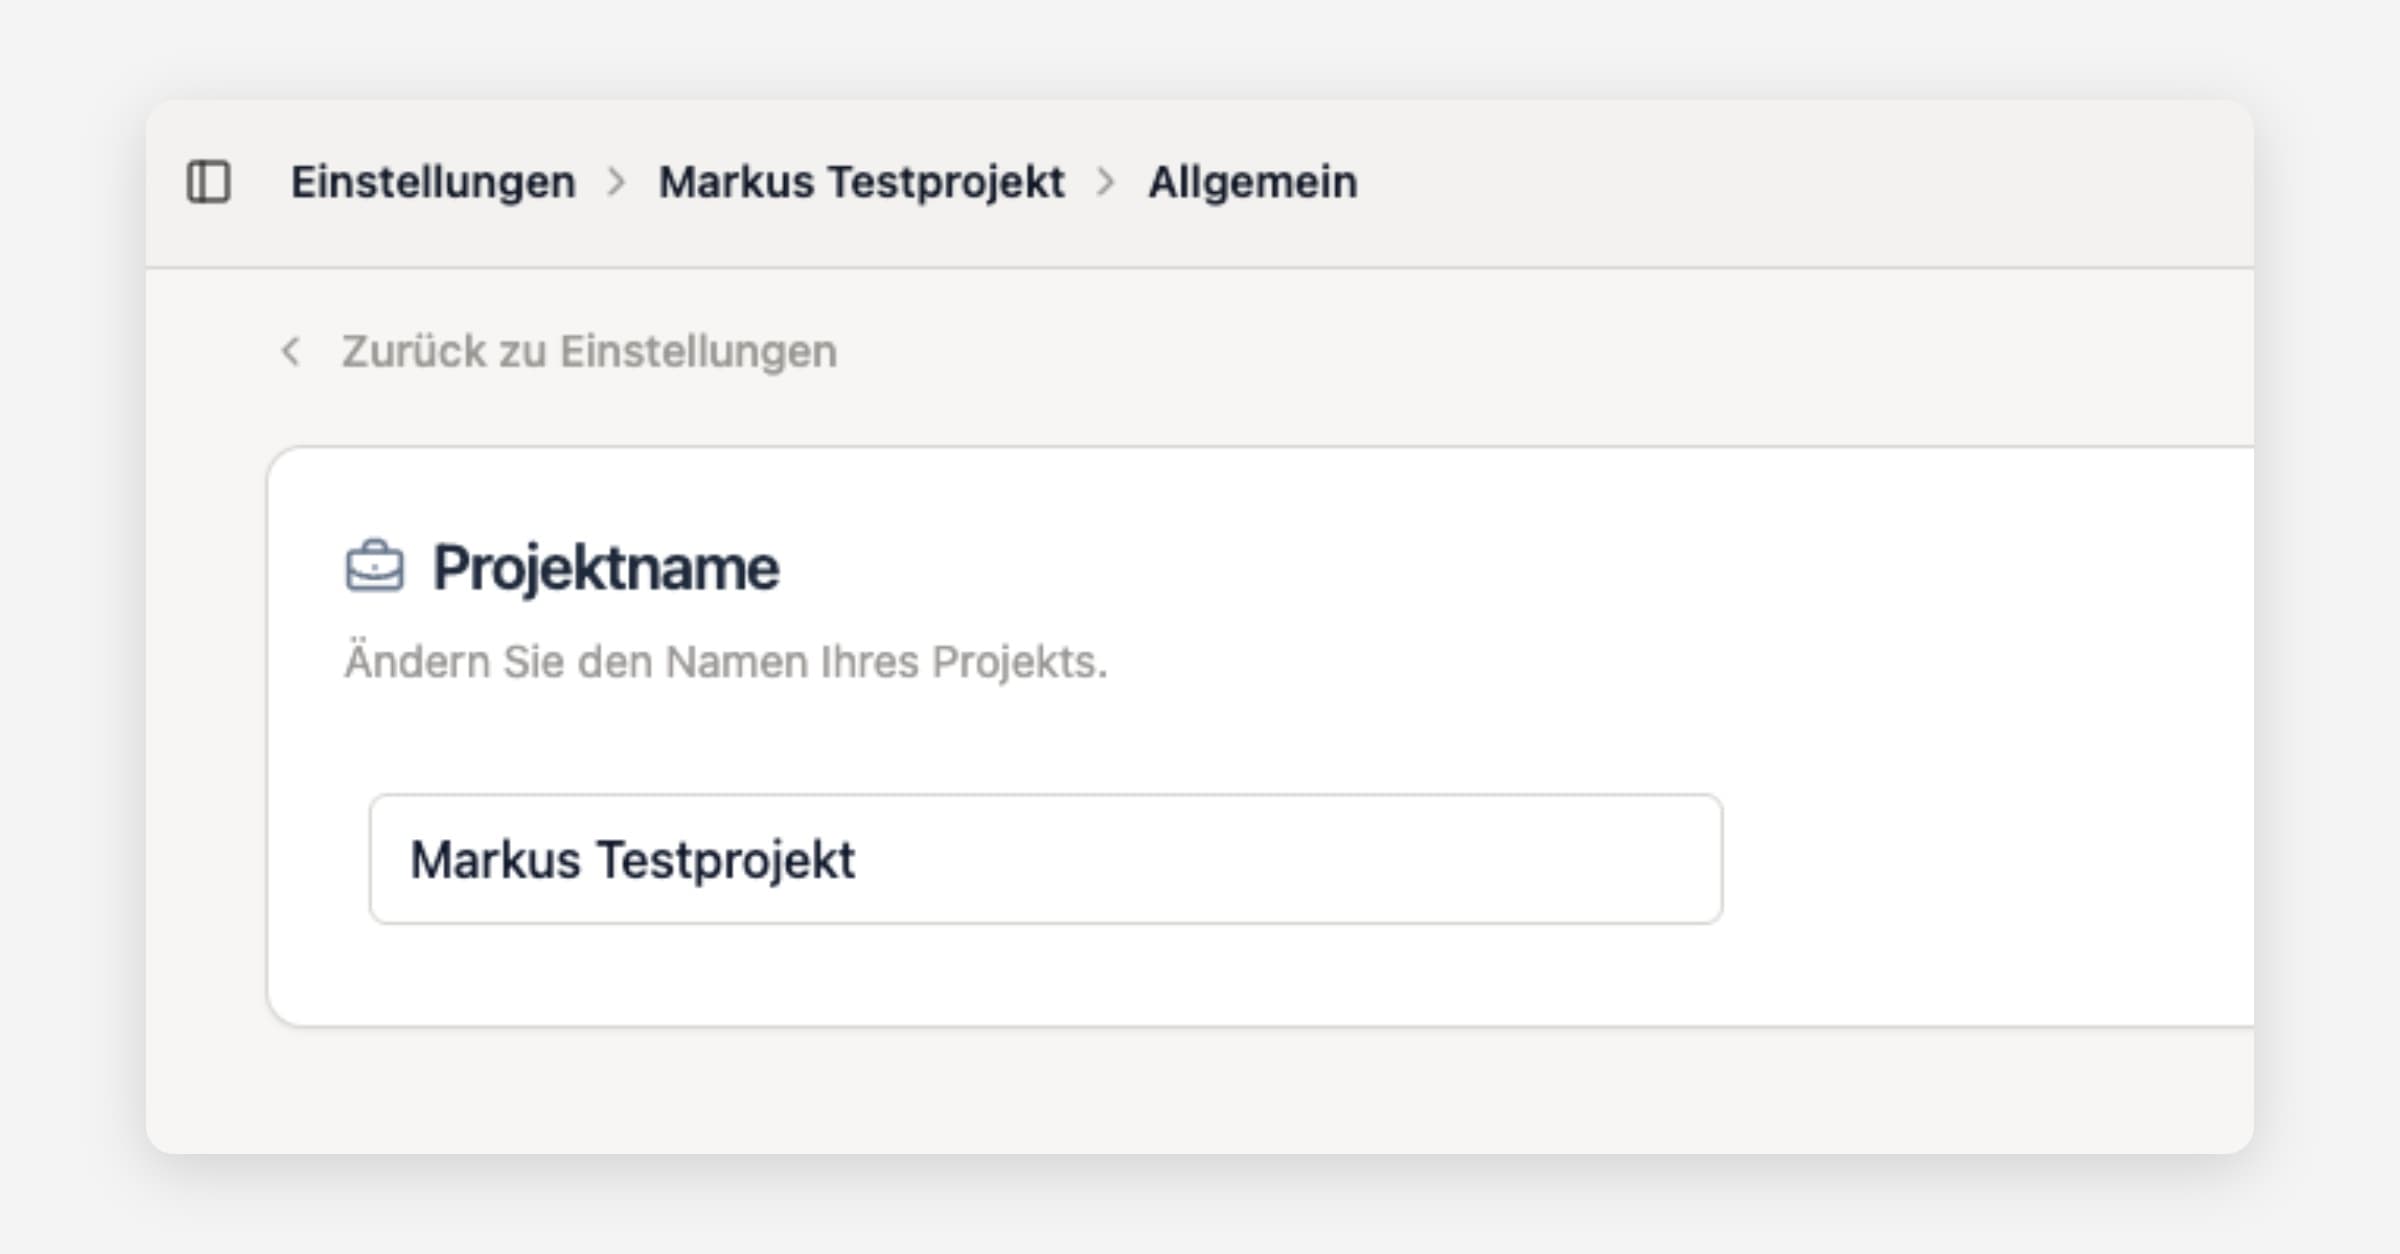Image resolution: width=2400 pixels, height=1254 pixels.
Task: Select Allgemein breadcrumb item
Action: coord(1252,182)
